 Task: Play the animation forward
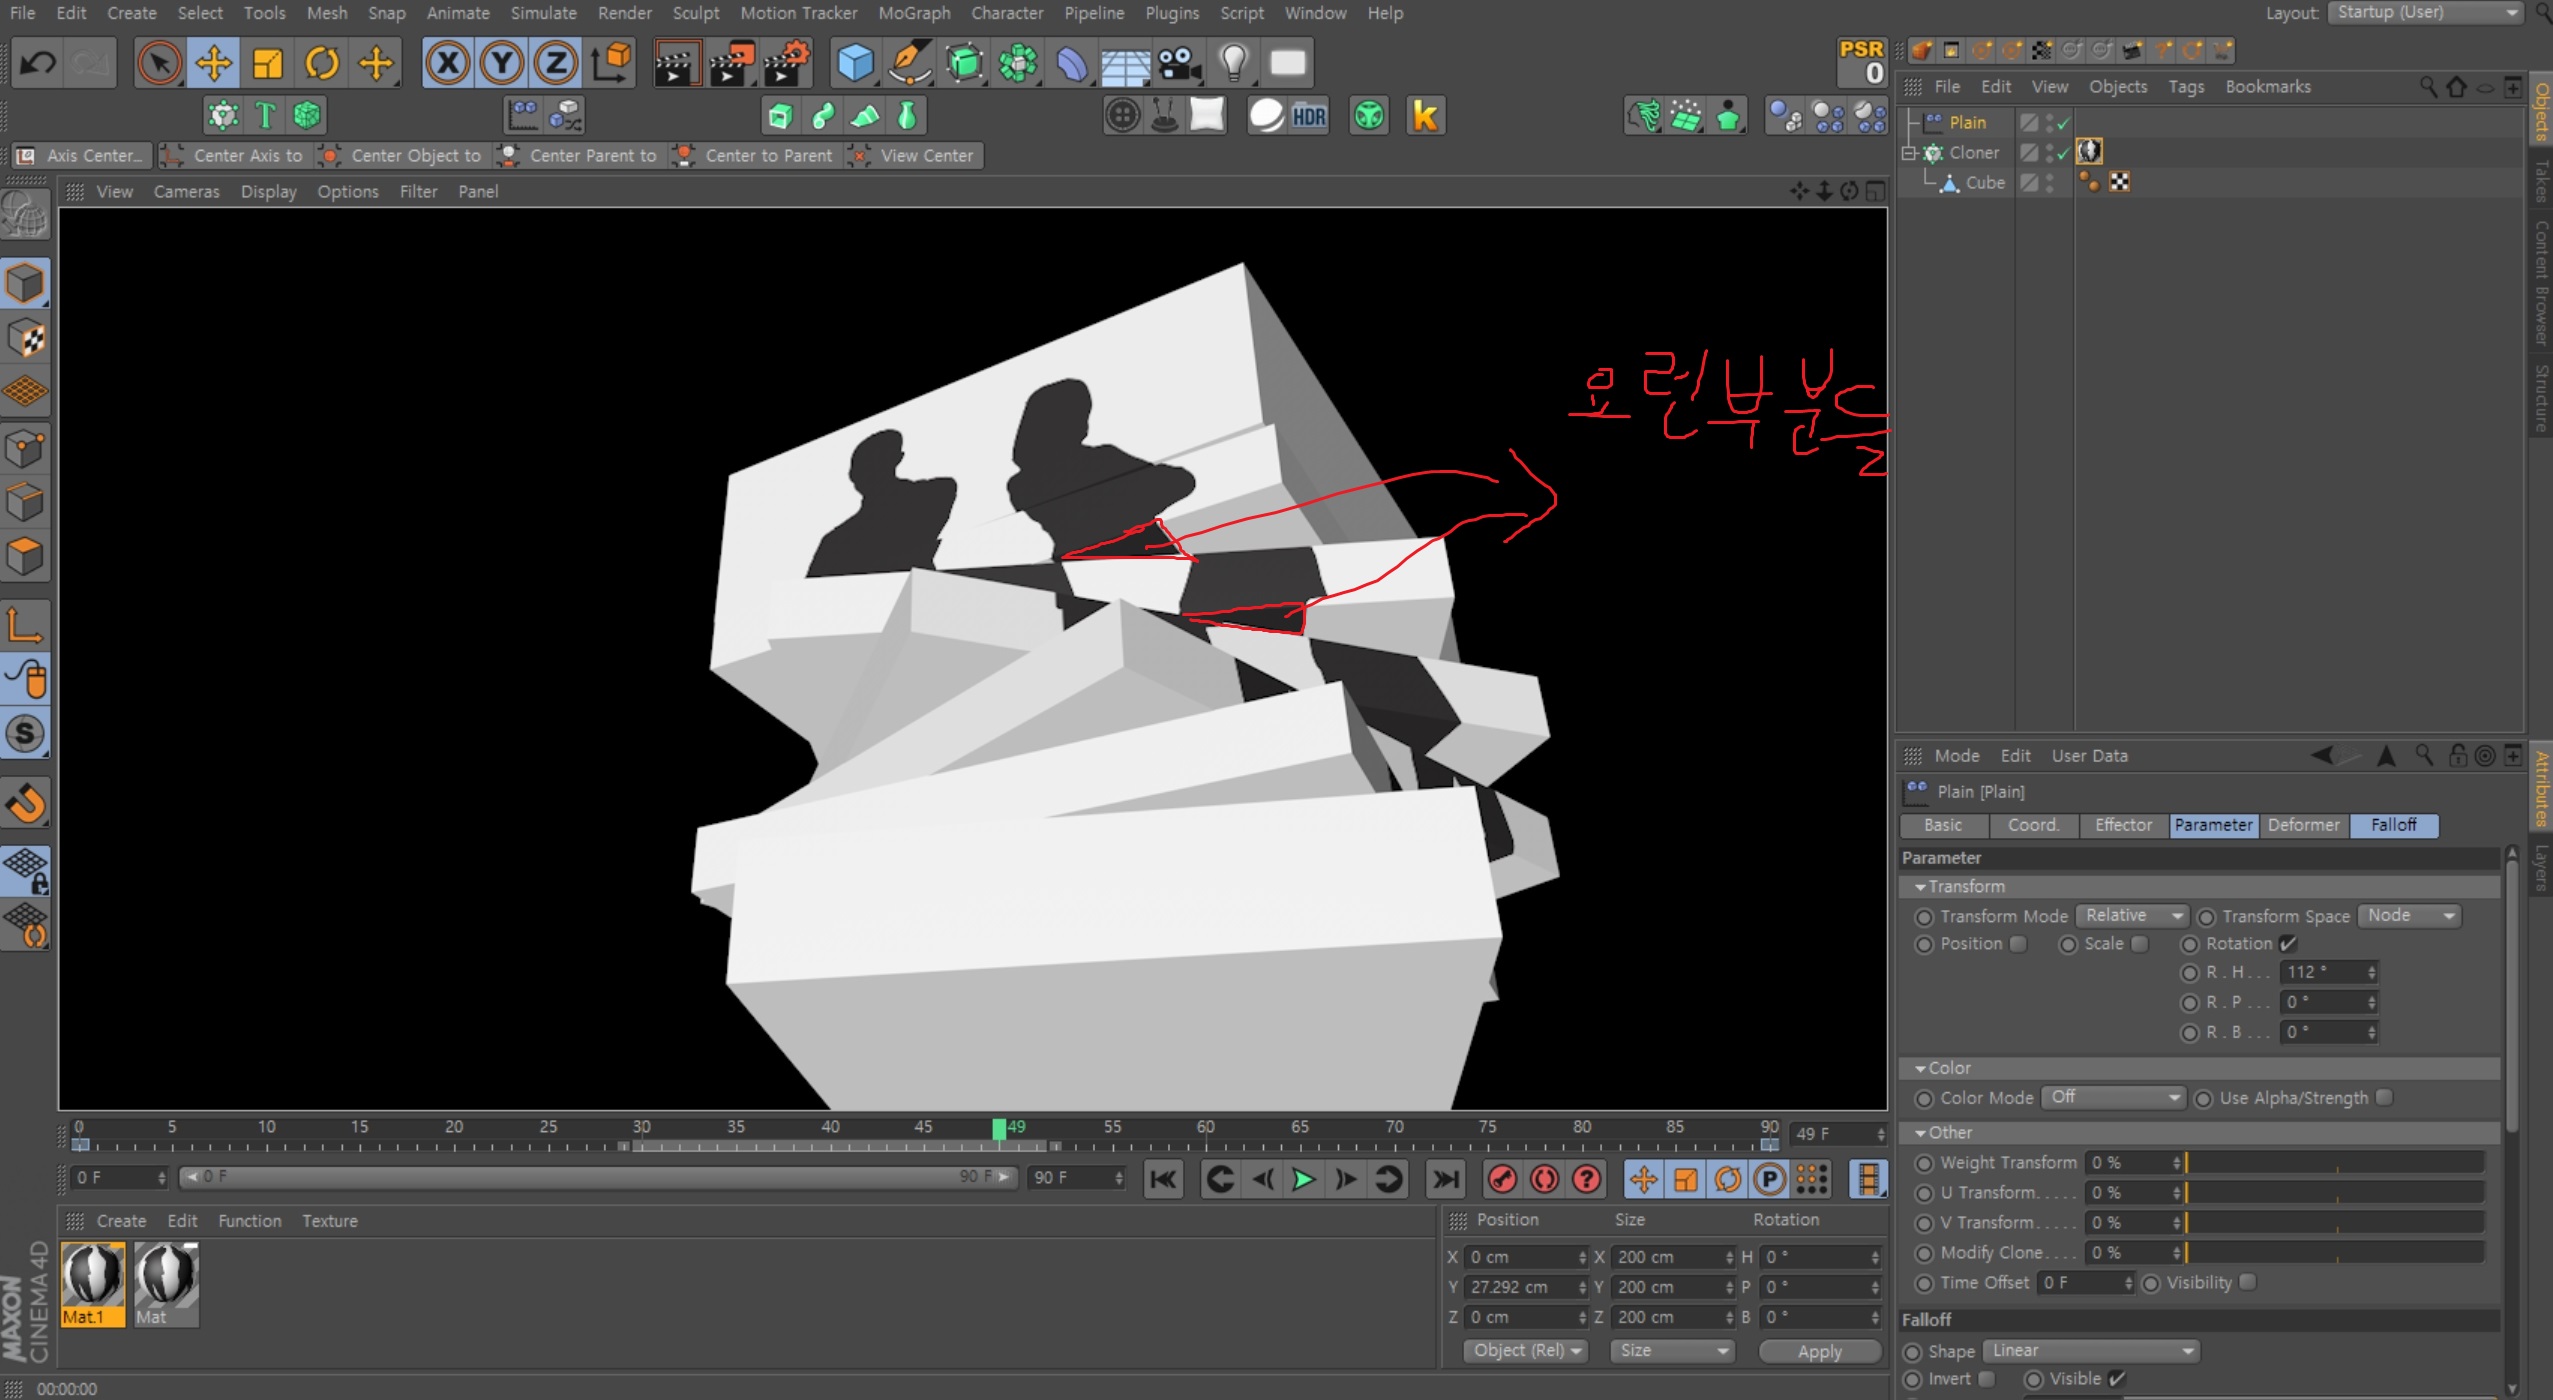(1303, 1180)
